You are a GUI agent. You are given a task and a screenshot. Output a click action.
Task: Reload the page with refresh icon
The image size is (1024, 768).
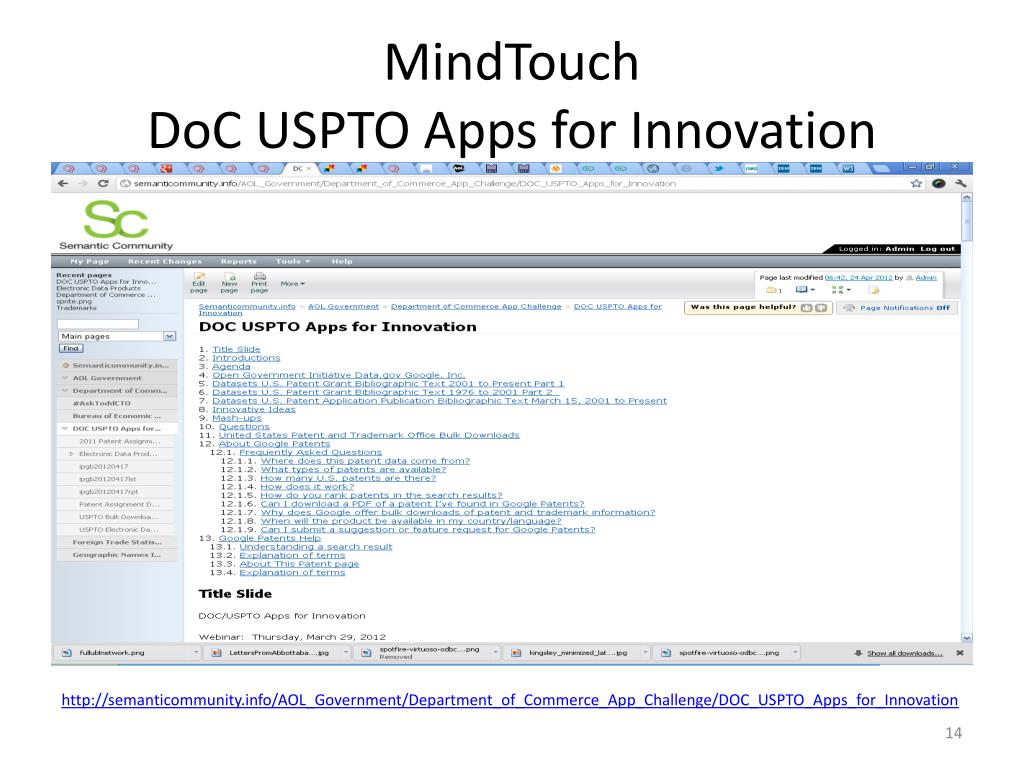click(x=103, y=184)
